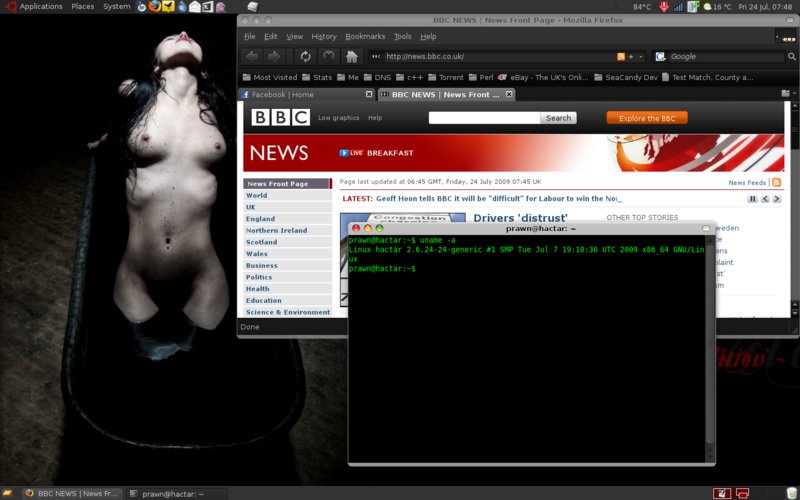Show previous headline in latest ticker
The image size is (800, 500).
(764, 199)
